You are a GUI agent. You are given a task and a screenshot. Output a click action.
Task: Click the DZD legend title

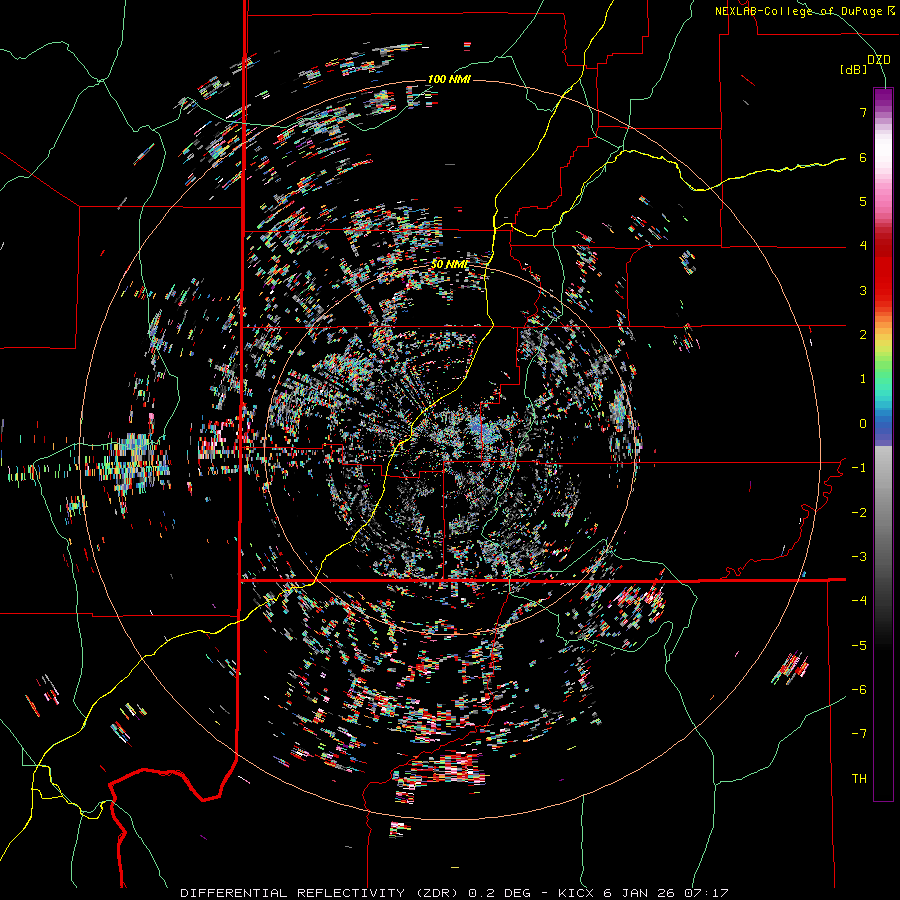tap(879, 60)
